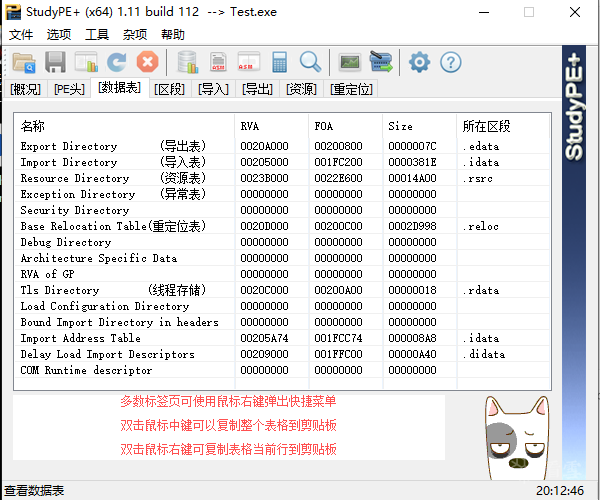Click the 查看数据表 status bar text
600x500 pixels.
point(34,491)
